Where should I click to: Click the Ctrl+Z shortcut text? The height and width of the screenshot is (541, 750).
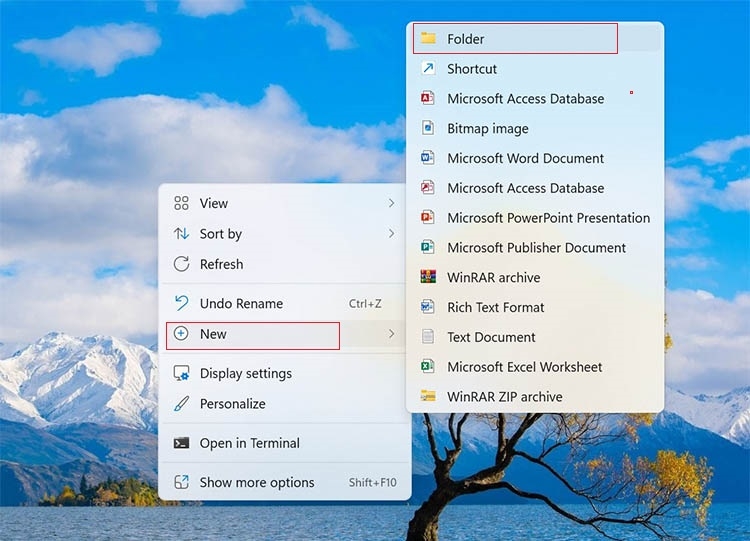click(x=365, y=304)
